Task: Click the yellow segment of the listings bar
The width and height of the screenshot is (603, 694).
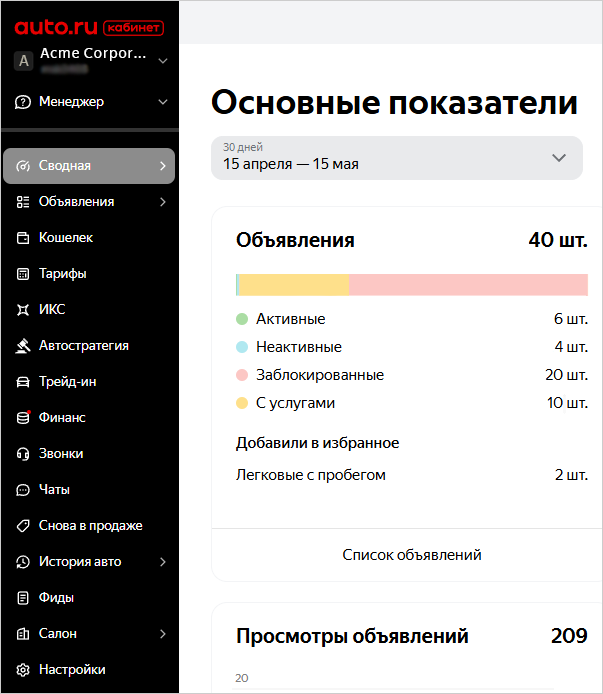Action: 294,285
